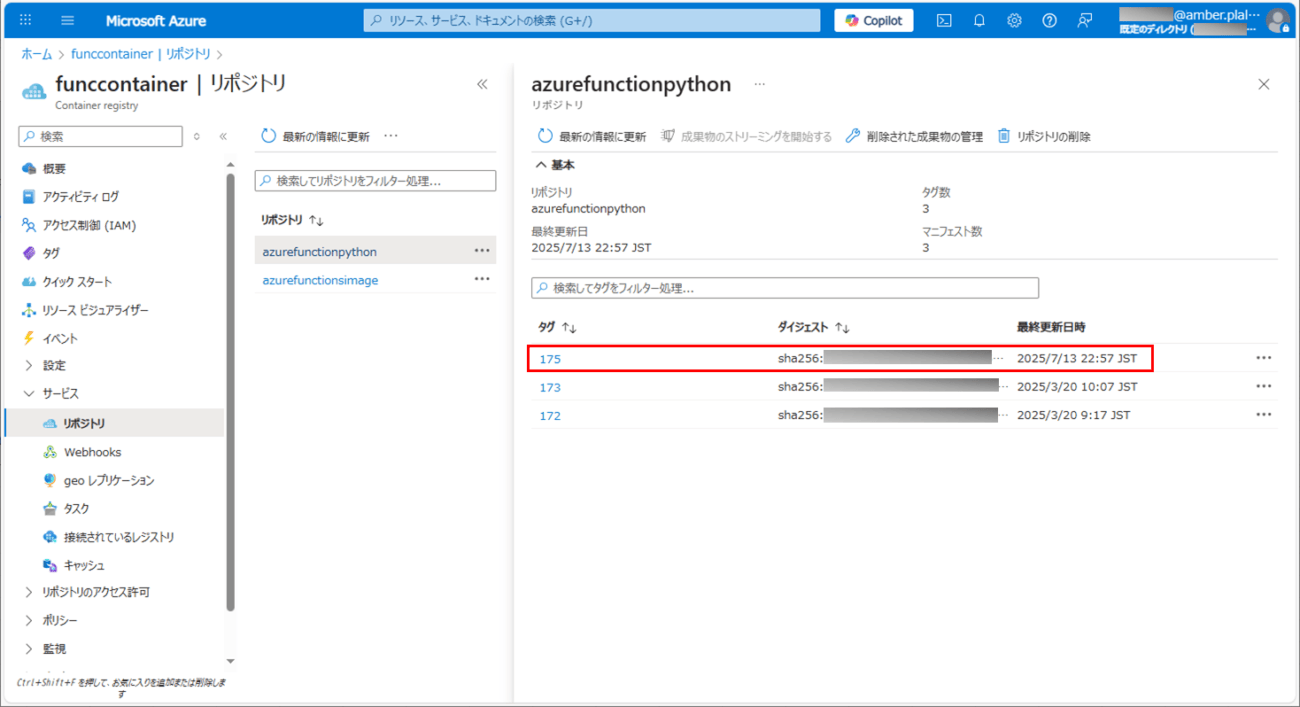Refresh the repository list with 最新の情報に更新
The height and width of the screenshot is (707, 1300).
pos(315,136)
